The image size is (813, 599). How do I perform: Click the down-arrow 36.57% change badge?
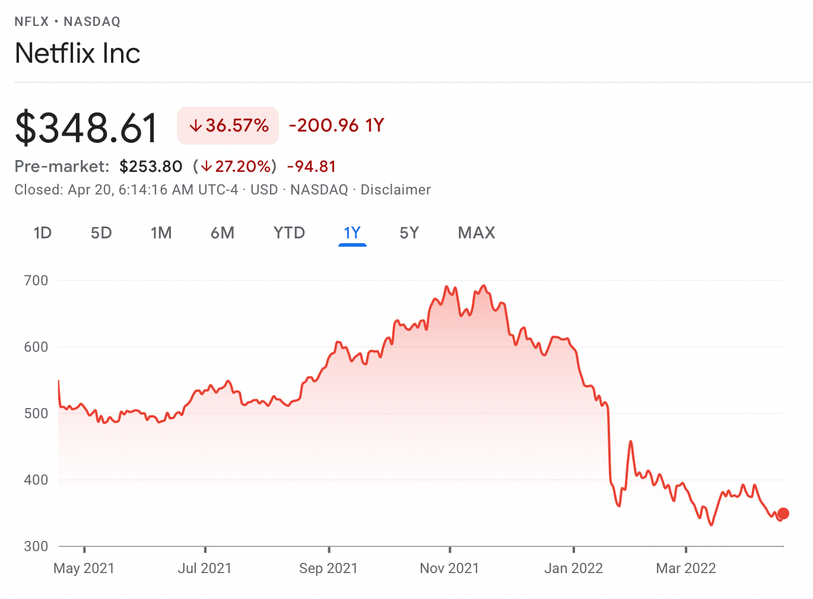pos(228,126)
